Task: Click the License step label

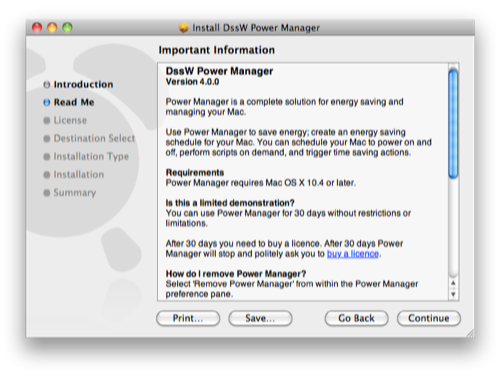Action: pyautogui.click(x=70, y=120)
